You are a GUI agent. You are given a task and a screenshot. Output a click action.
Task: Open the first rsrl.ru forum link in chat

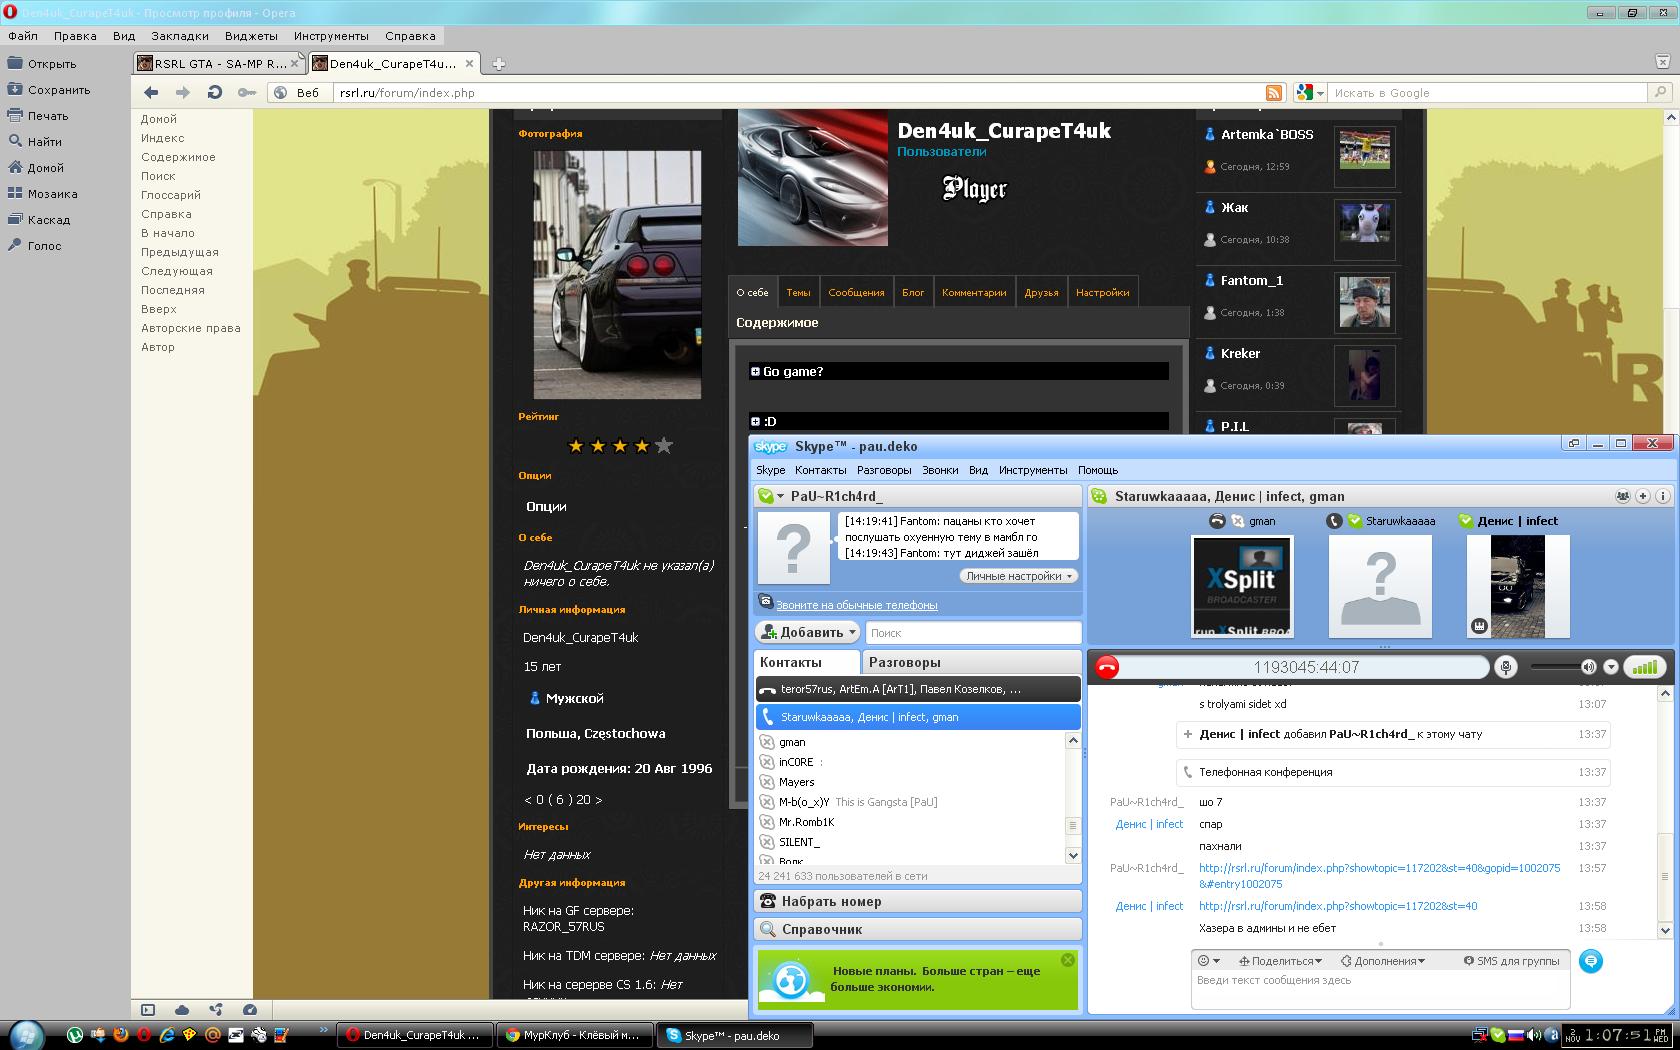(x=1380, y=876)
